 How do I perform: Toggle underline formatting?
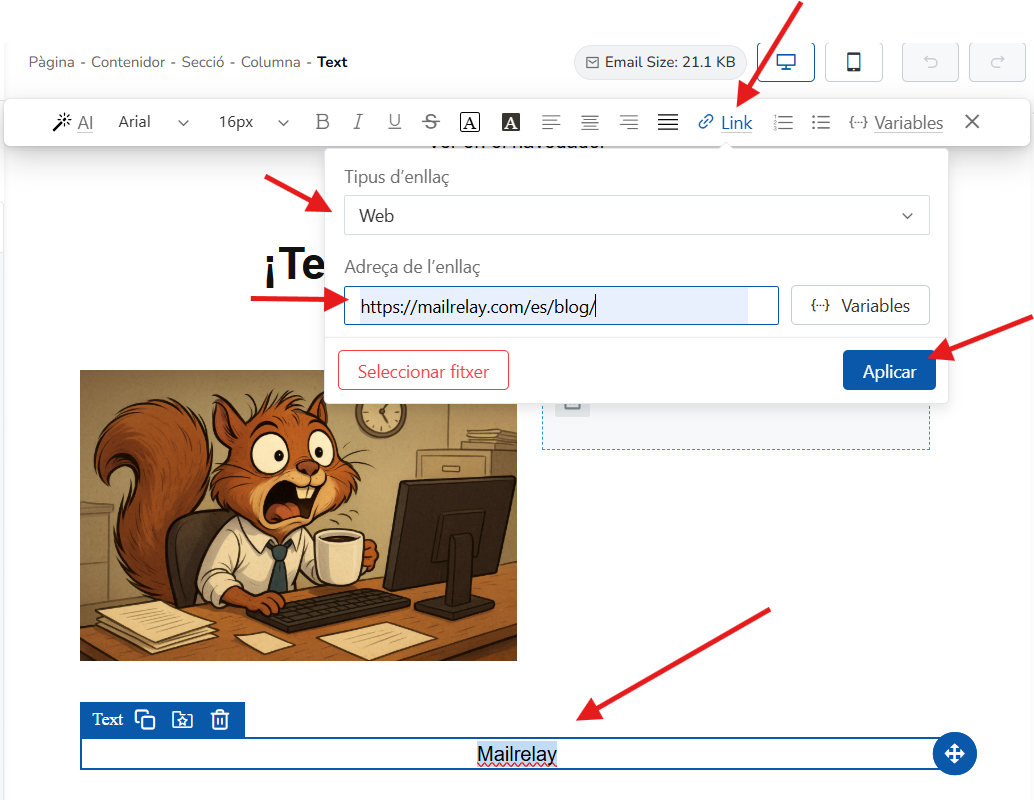(394, 122)
